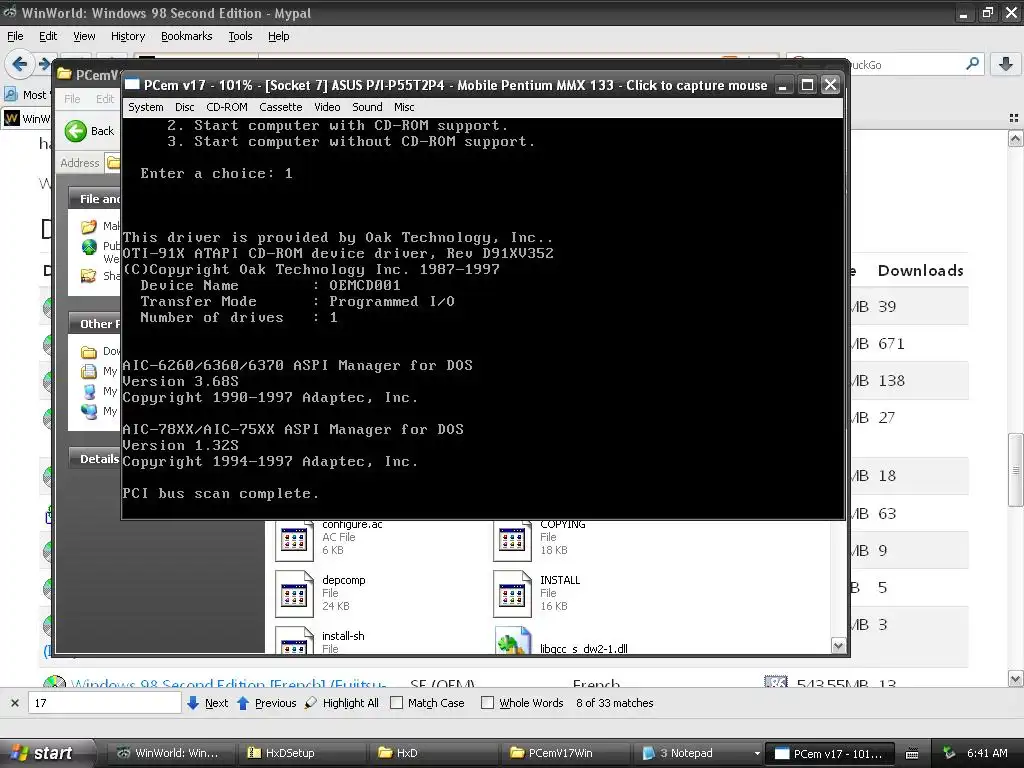
Task: Click the tab list grid icon in Mypal
Action: click(1014, 118)
